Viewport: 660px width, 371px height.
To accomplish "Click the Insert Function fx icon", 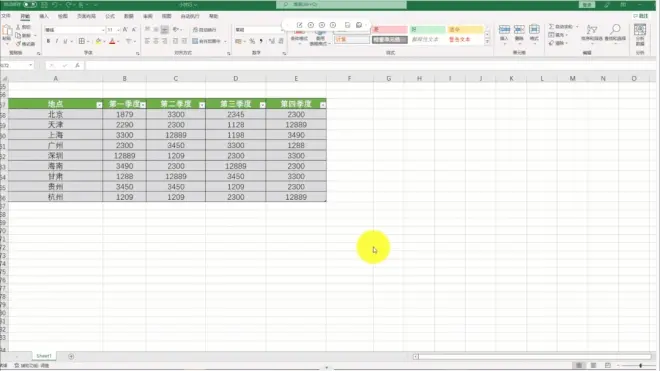I will point(77,65).
